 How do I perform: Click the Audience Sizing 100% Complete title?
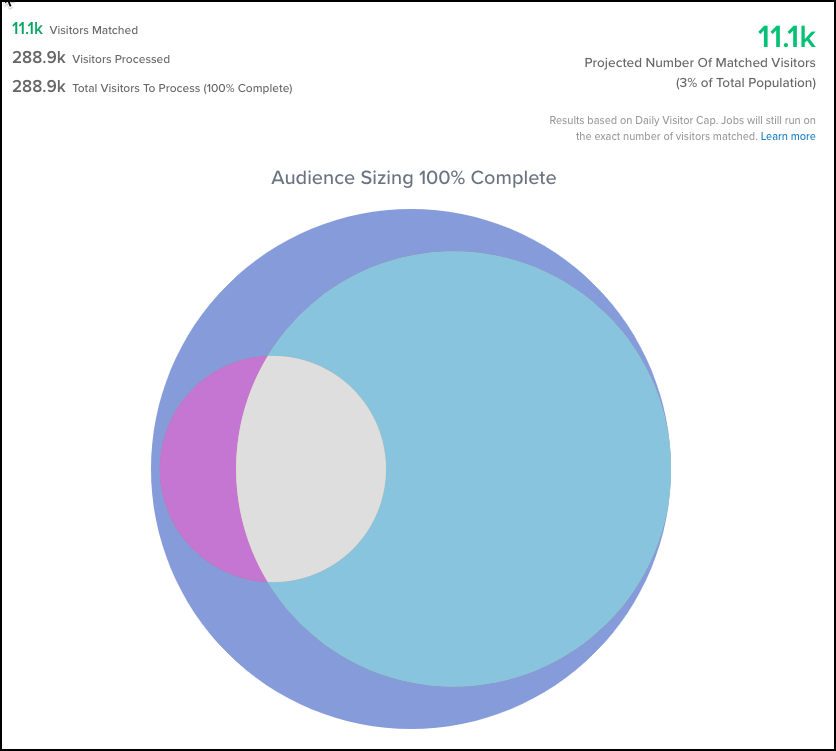coord(413,178)
